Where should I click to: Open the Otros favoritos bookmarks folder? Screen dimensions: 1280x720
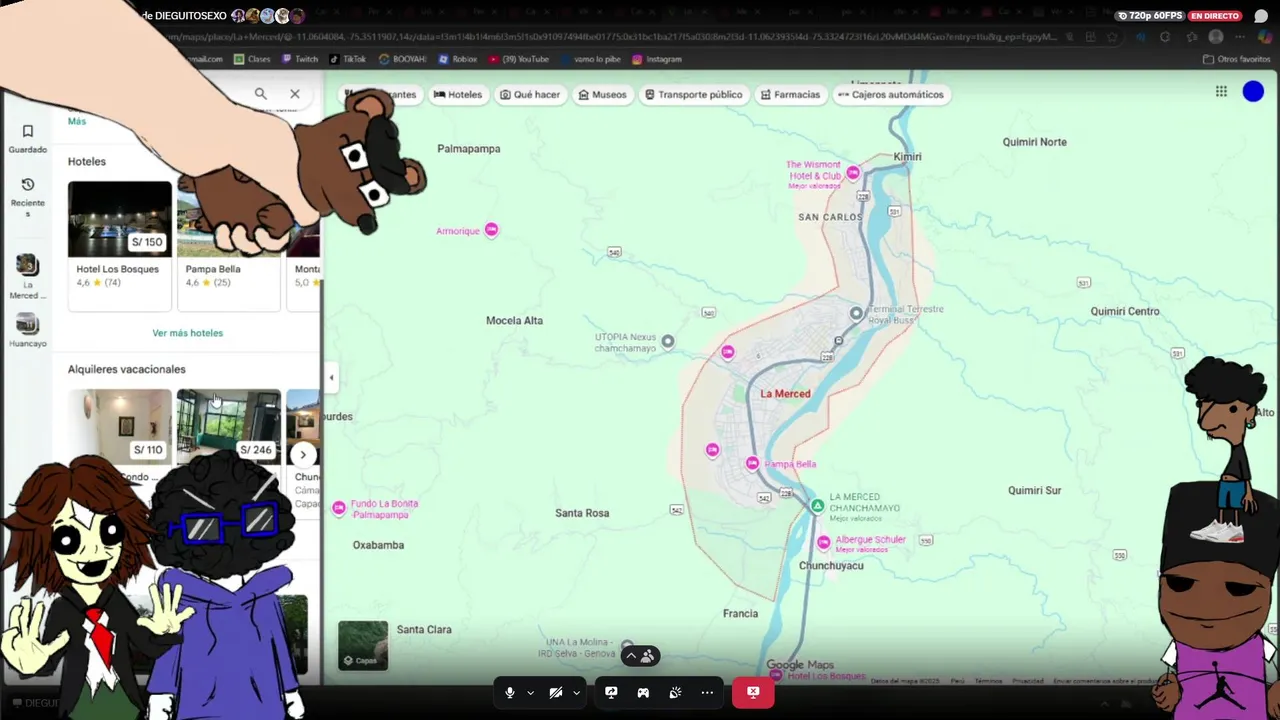tap(1236, 59)
